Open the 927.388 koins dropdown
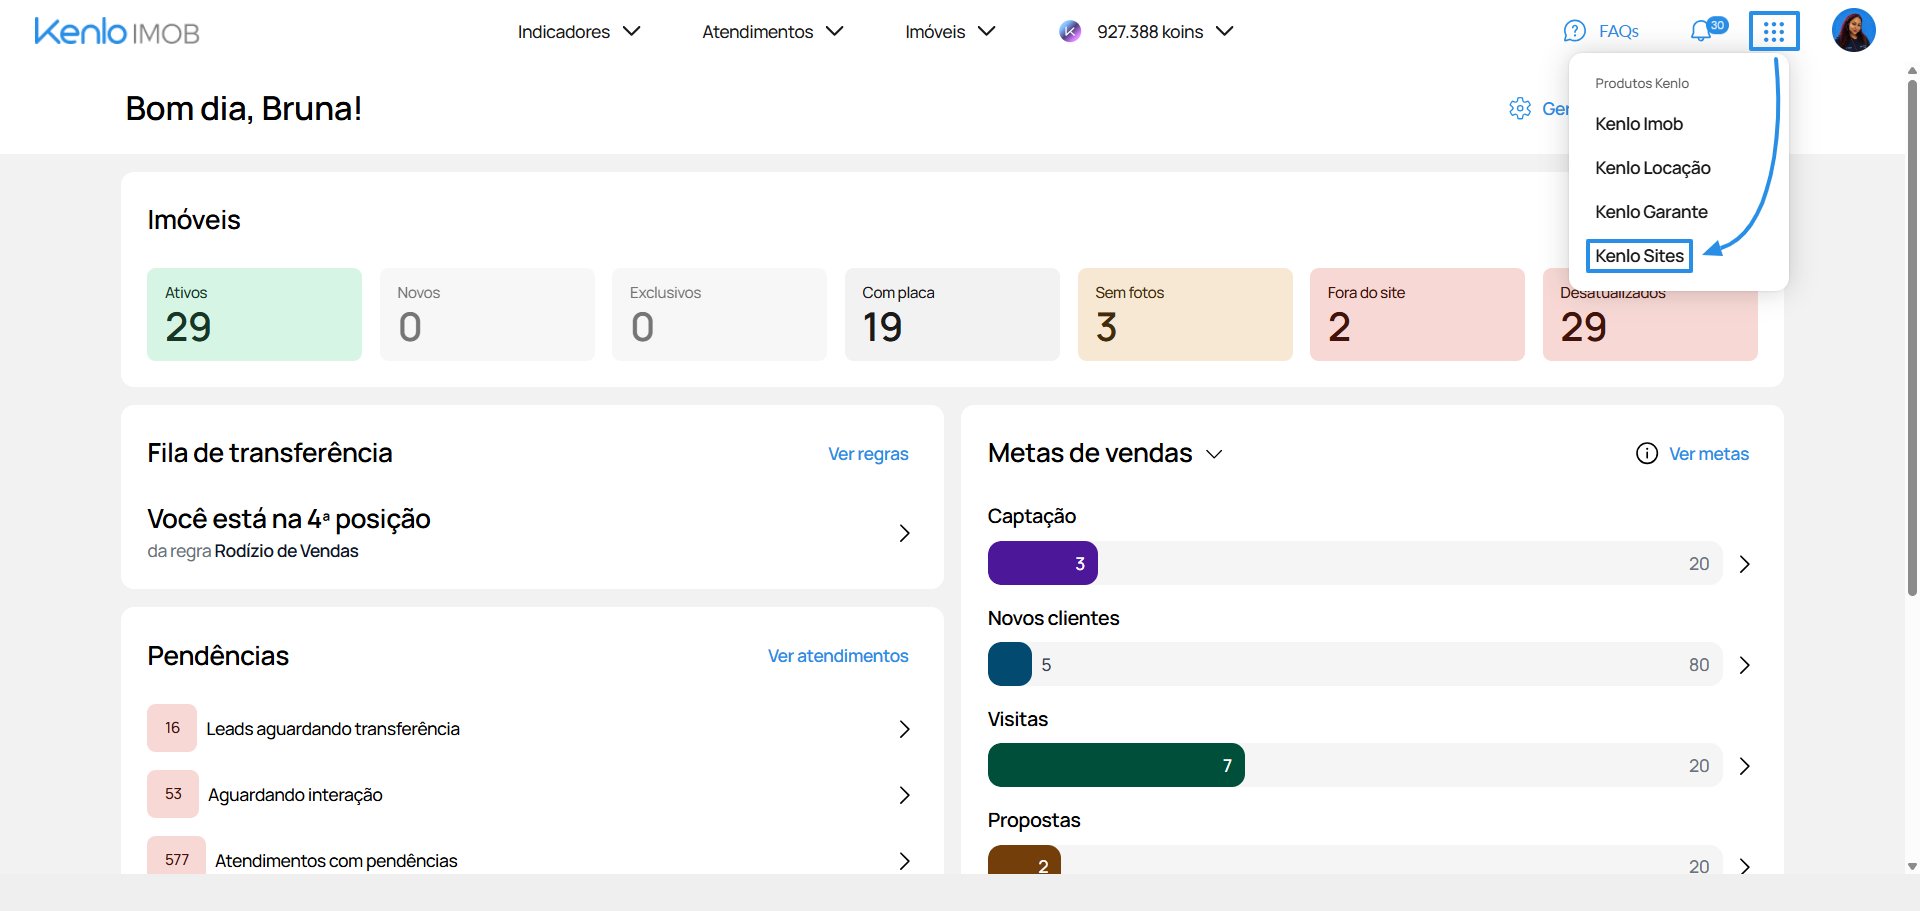Screen dimensions: 1920x911 click(1165, 32)
